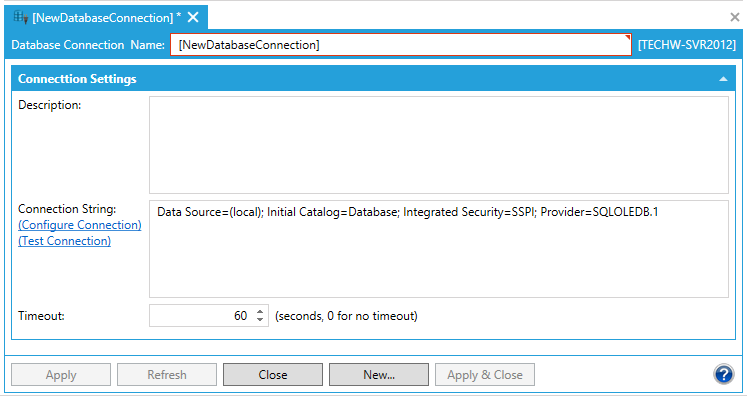Screen dimensions: 747x396
Task: Click the database icon on the tab
Action: [20, 17]
